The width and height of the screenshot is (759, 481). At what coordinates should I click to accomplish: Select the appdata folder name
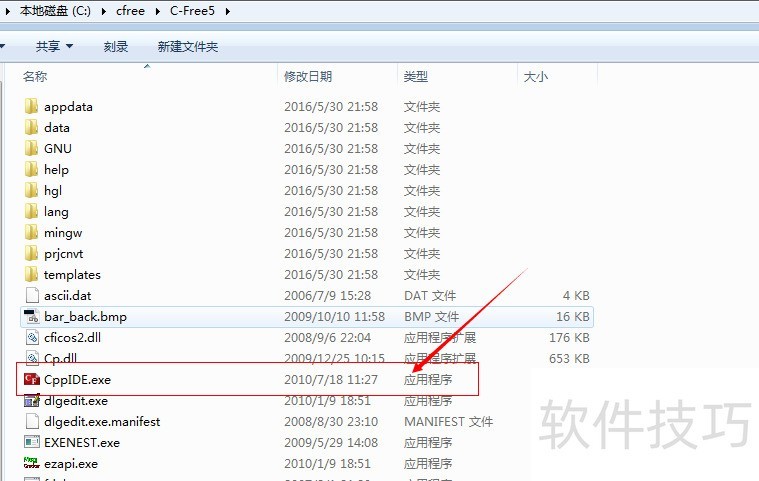tap(68, 107)
